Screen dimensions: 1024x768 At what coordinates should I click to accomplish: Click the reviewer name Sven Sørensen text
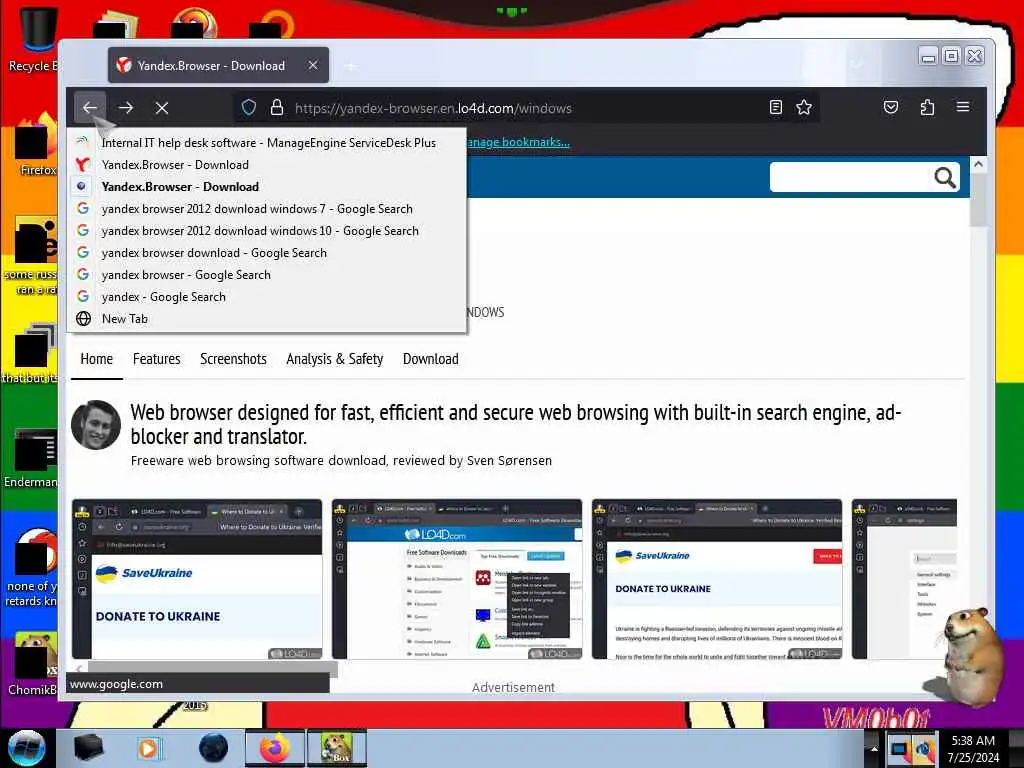509,460
